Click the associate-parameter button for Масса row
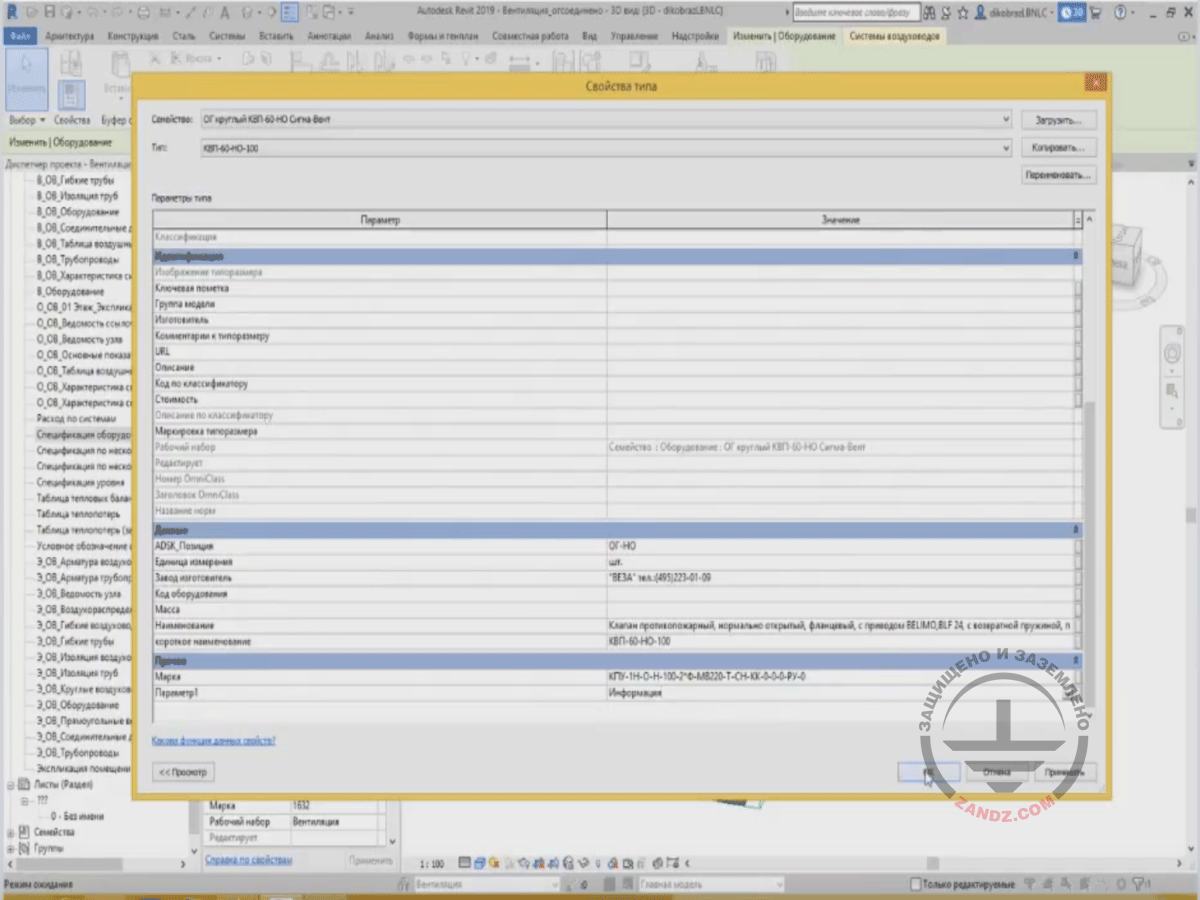Image resolution: width=1200 pixels, height=900 pixels. (1078, 610)
